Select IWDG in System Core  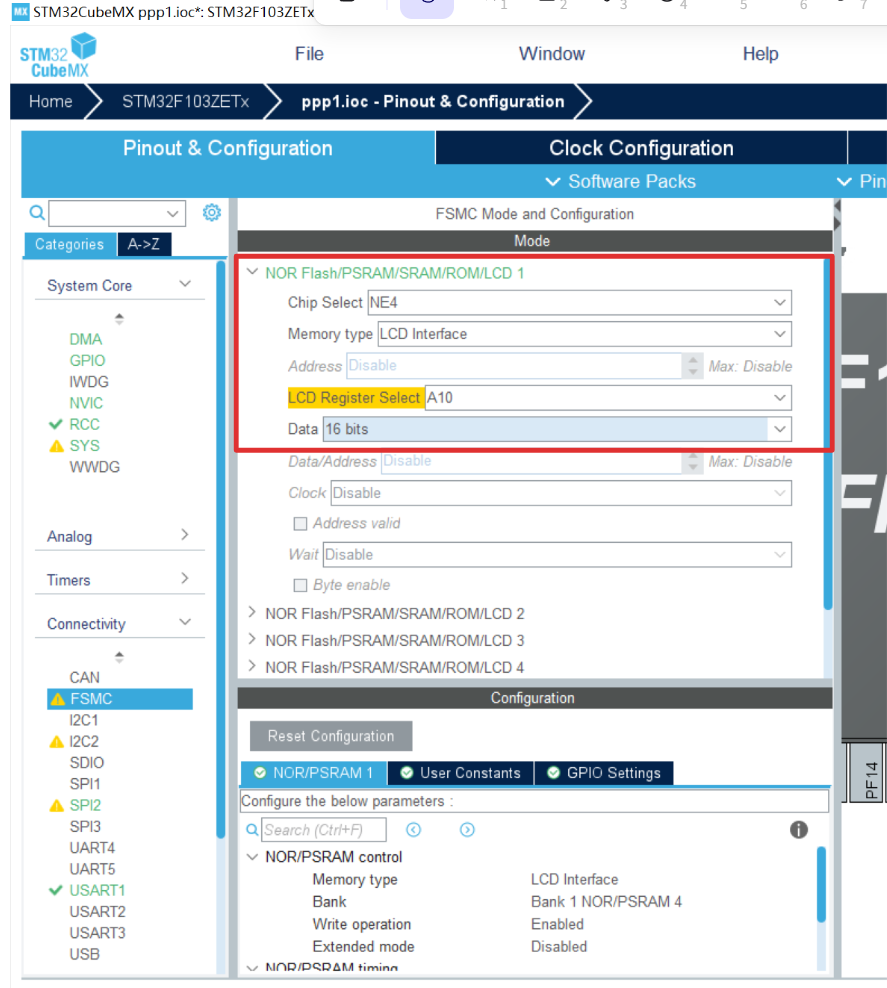[89, 382]
